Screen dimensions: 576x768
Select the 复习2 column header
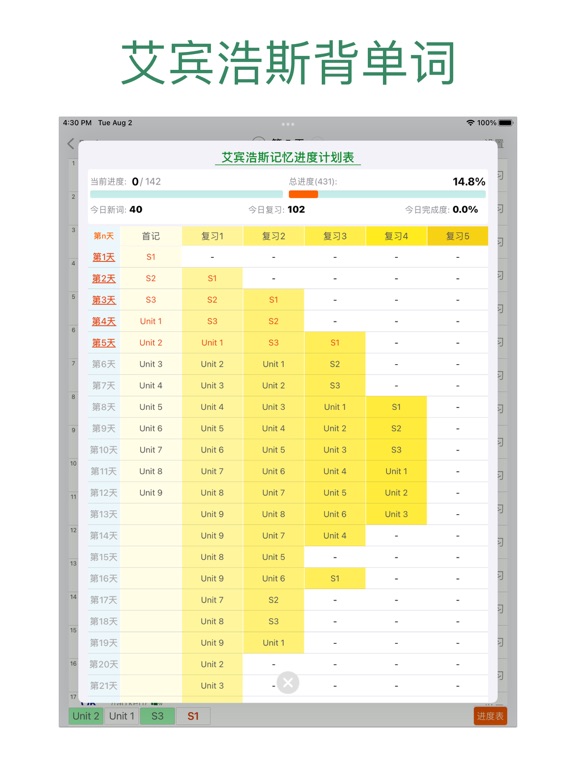[x=273, y=236]
